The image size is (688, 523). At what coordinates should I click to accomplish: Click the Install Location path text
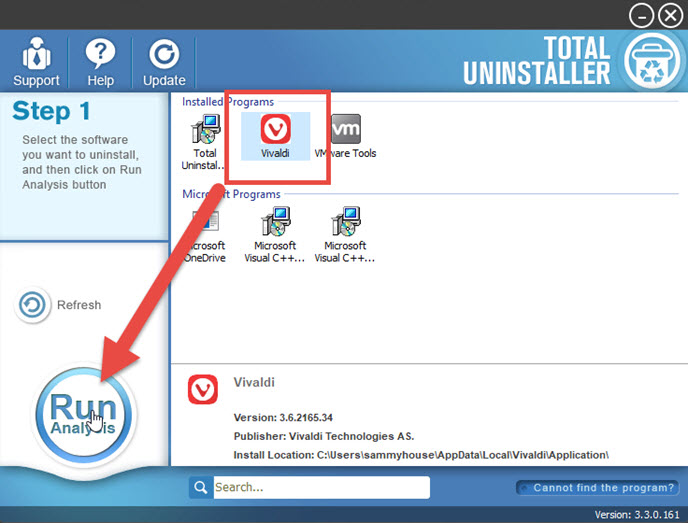tap(421, 455)
